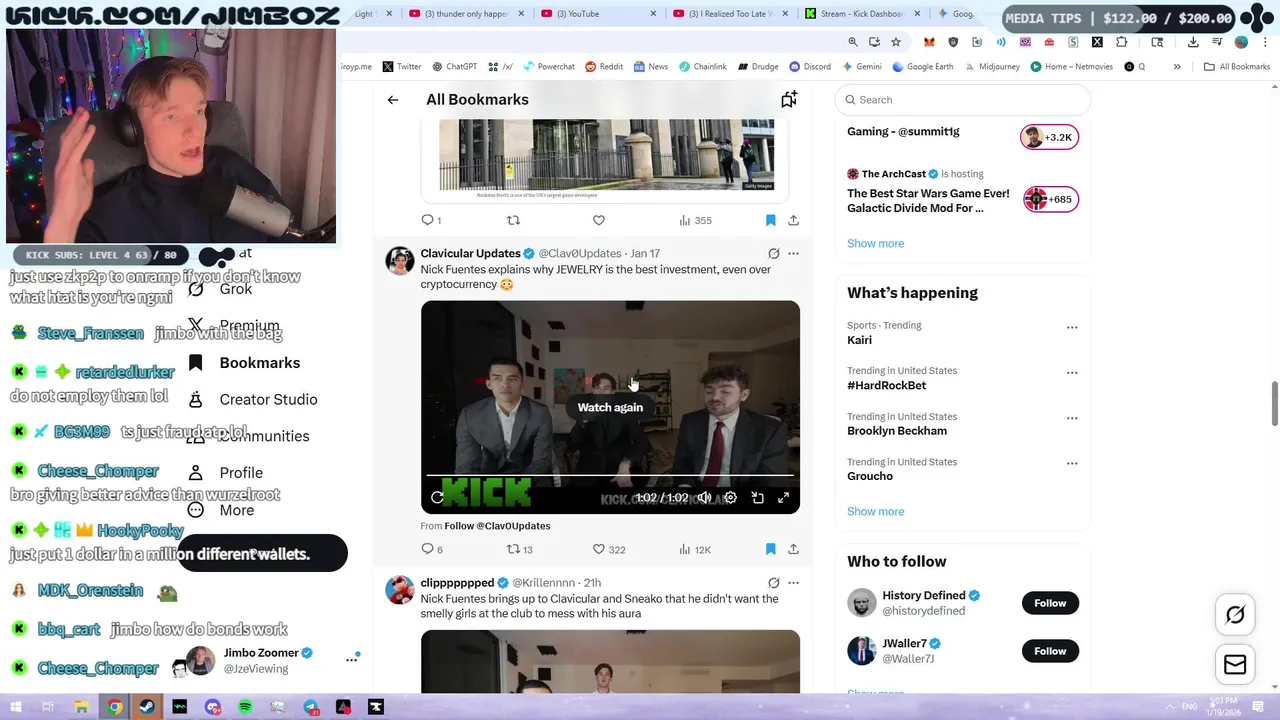Viewport: 1280px width, 720px height.
Task: Open Telegram from the taskbar
Action: pos(311,707)
